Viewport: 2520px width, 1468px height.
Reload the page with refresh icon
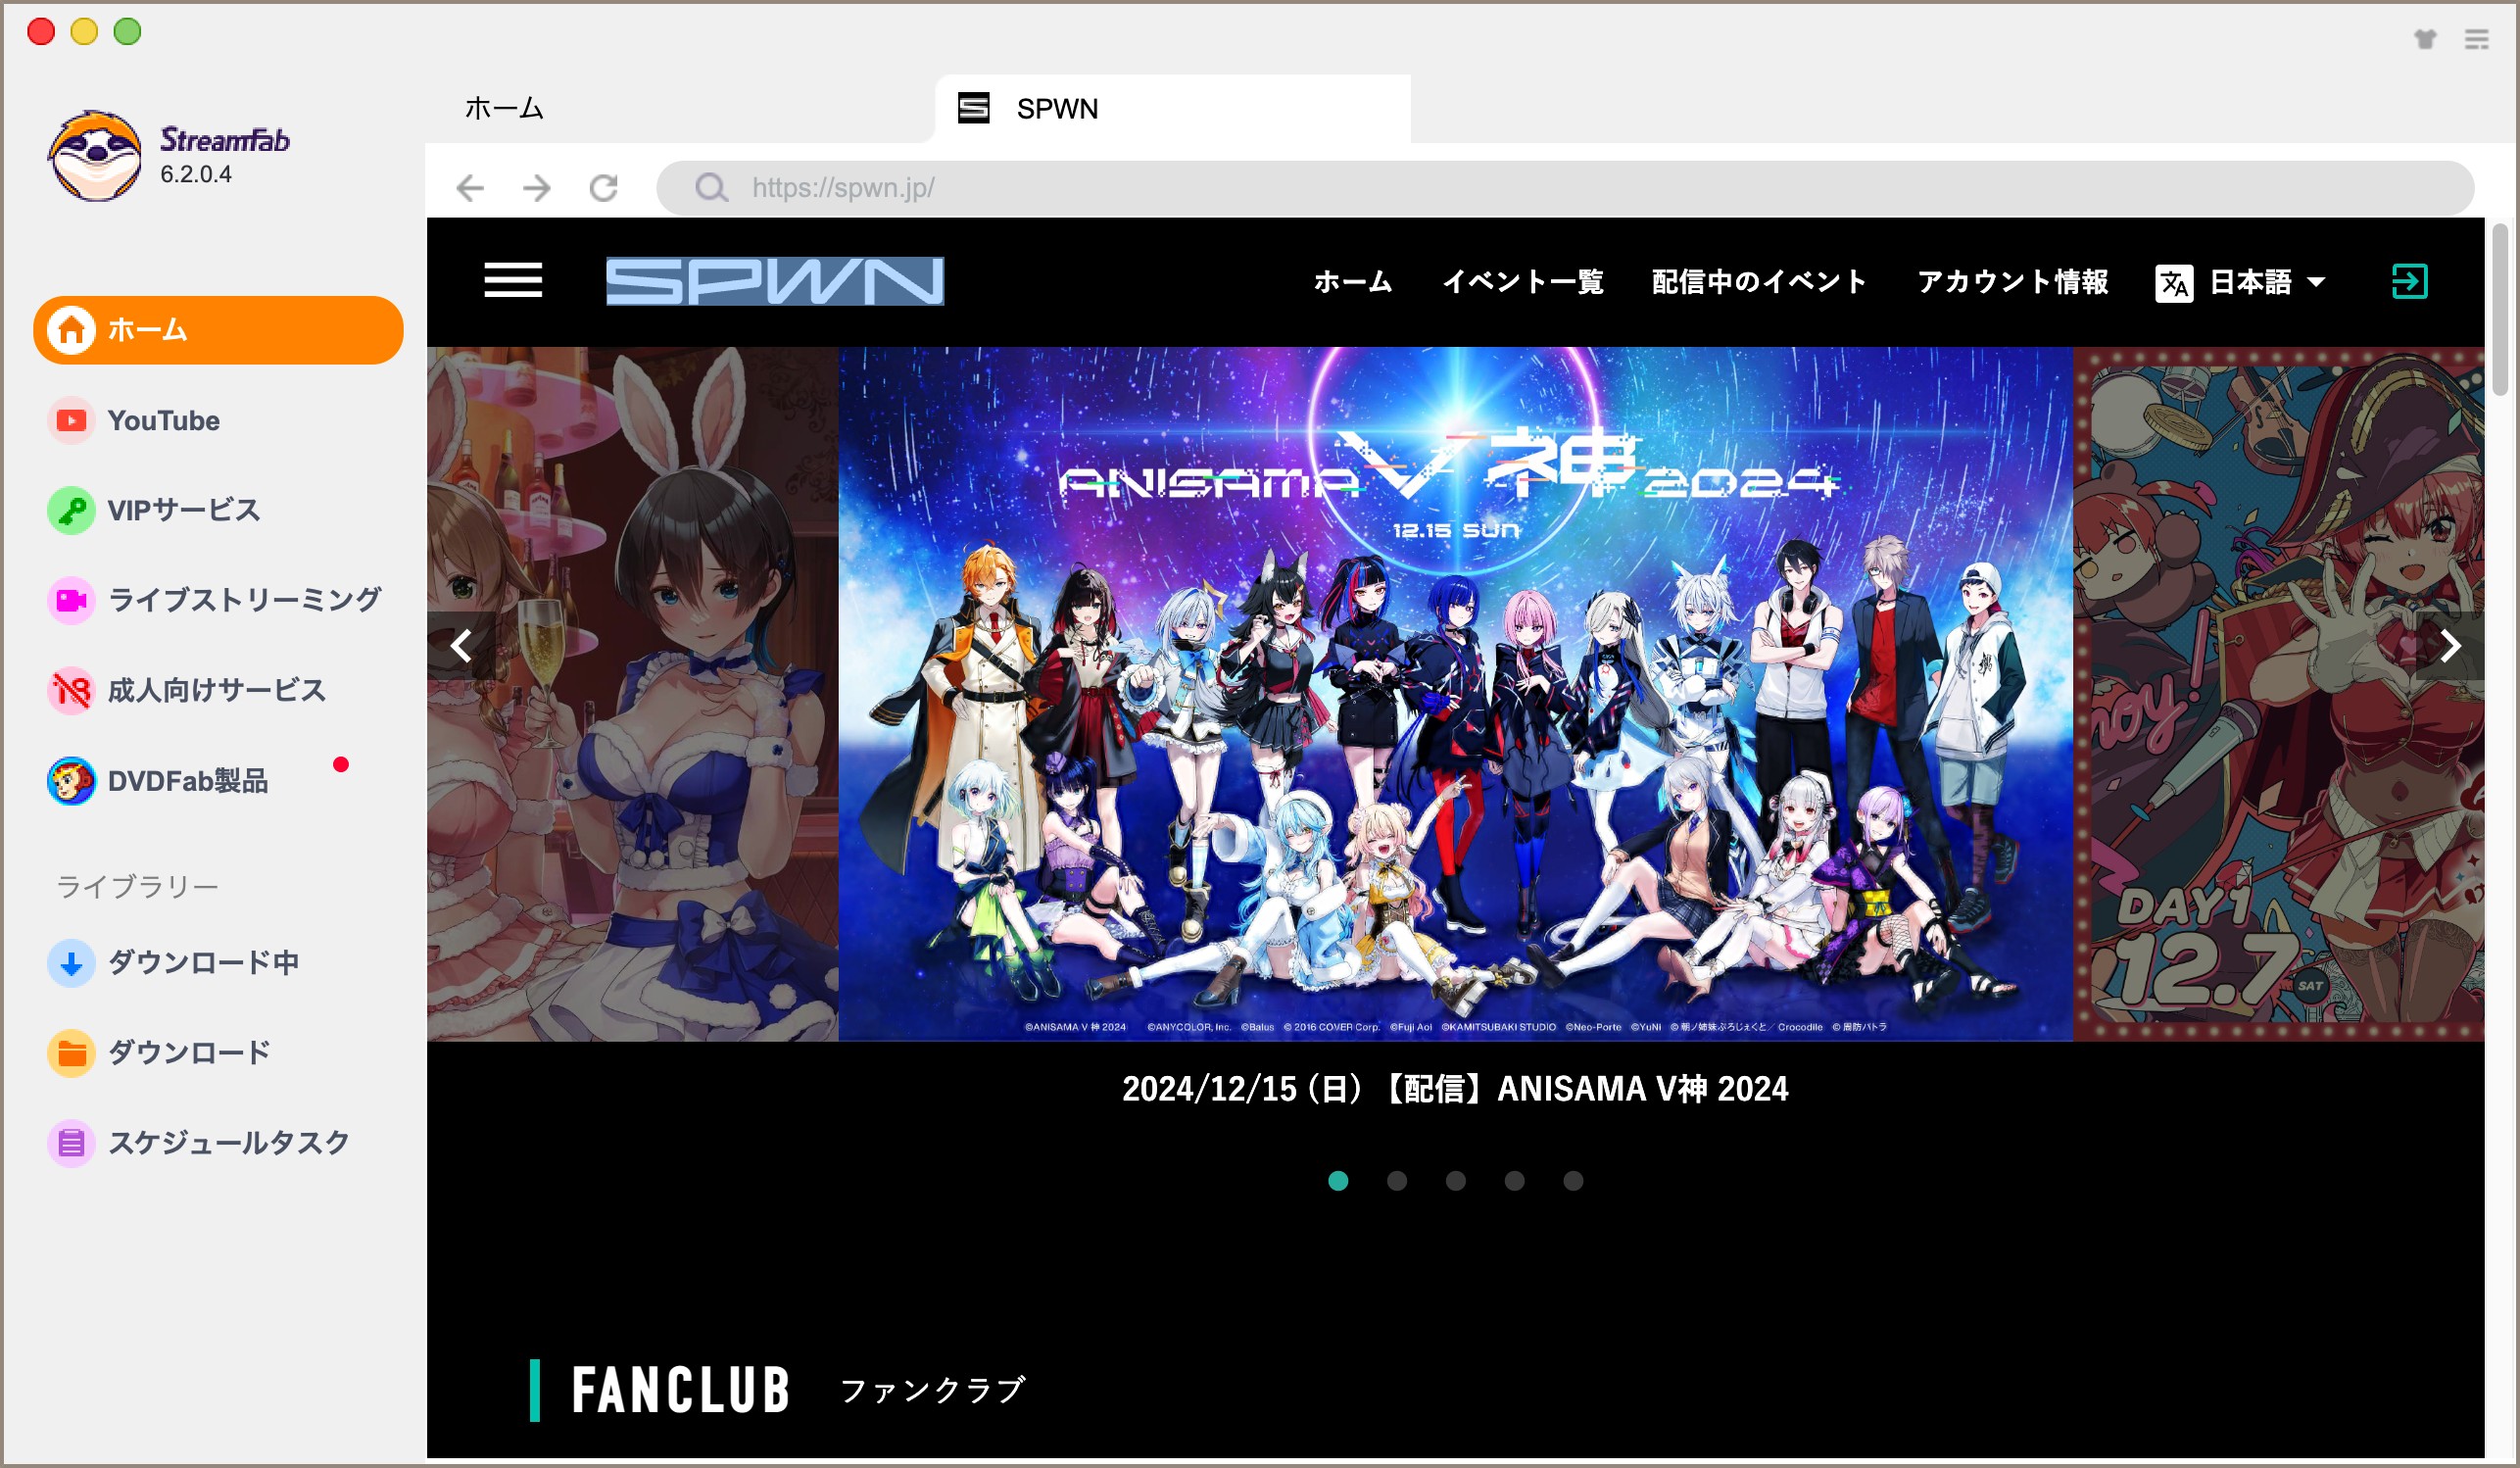[x=603, y=188]
